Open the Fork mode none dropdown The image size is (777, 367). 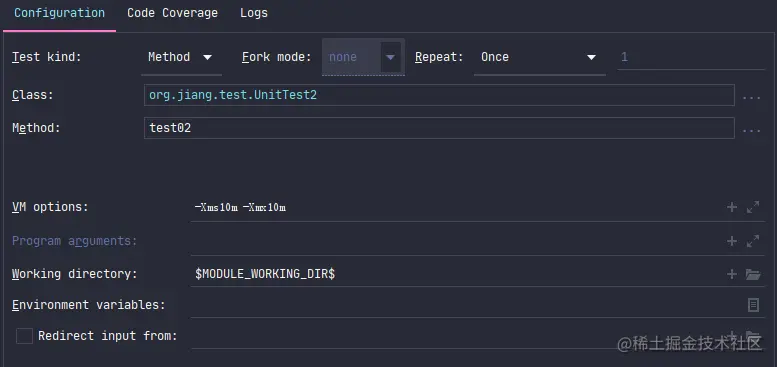pyautogui.click(x=363, y=57)
